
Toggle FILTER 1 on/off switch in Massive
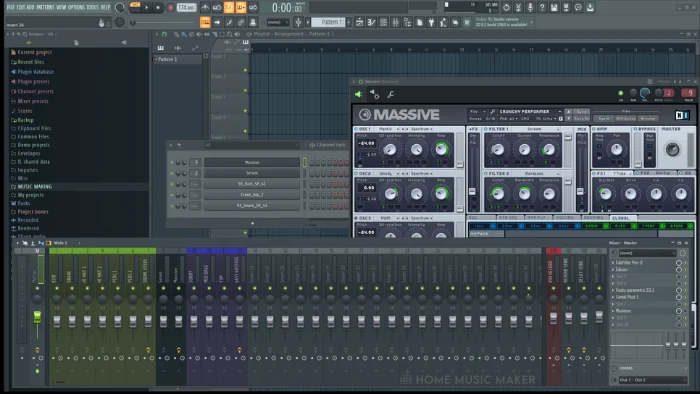tap(486, 129)
